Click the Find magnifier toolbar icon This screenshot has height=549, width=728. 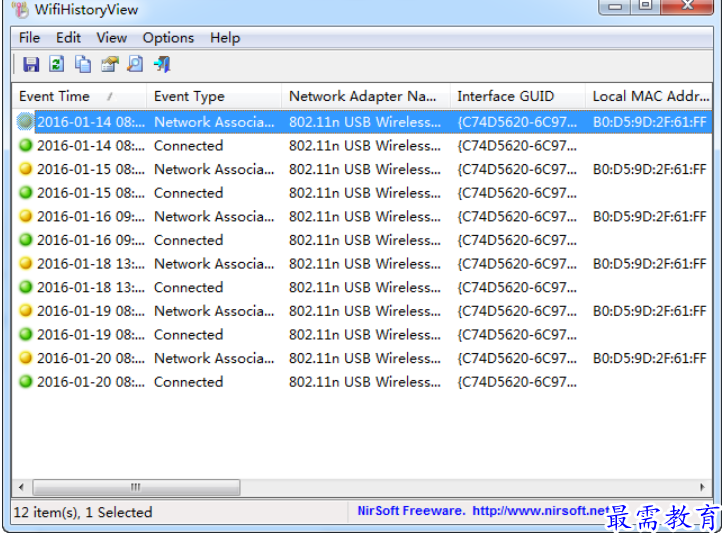coord(135,64)
